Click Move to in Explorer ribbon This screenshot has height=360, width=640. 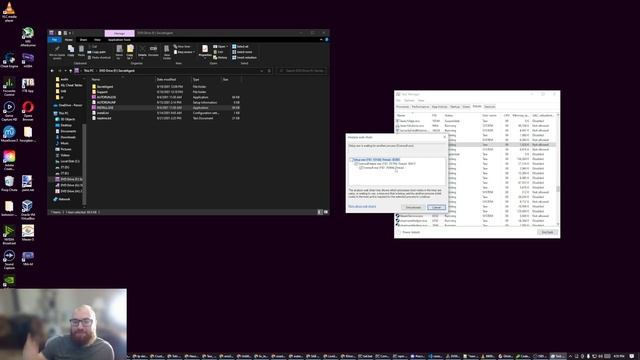tap(119, 52)
